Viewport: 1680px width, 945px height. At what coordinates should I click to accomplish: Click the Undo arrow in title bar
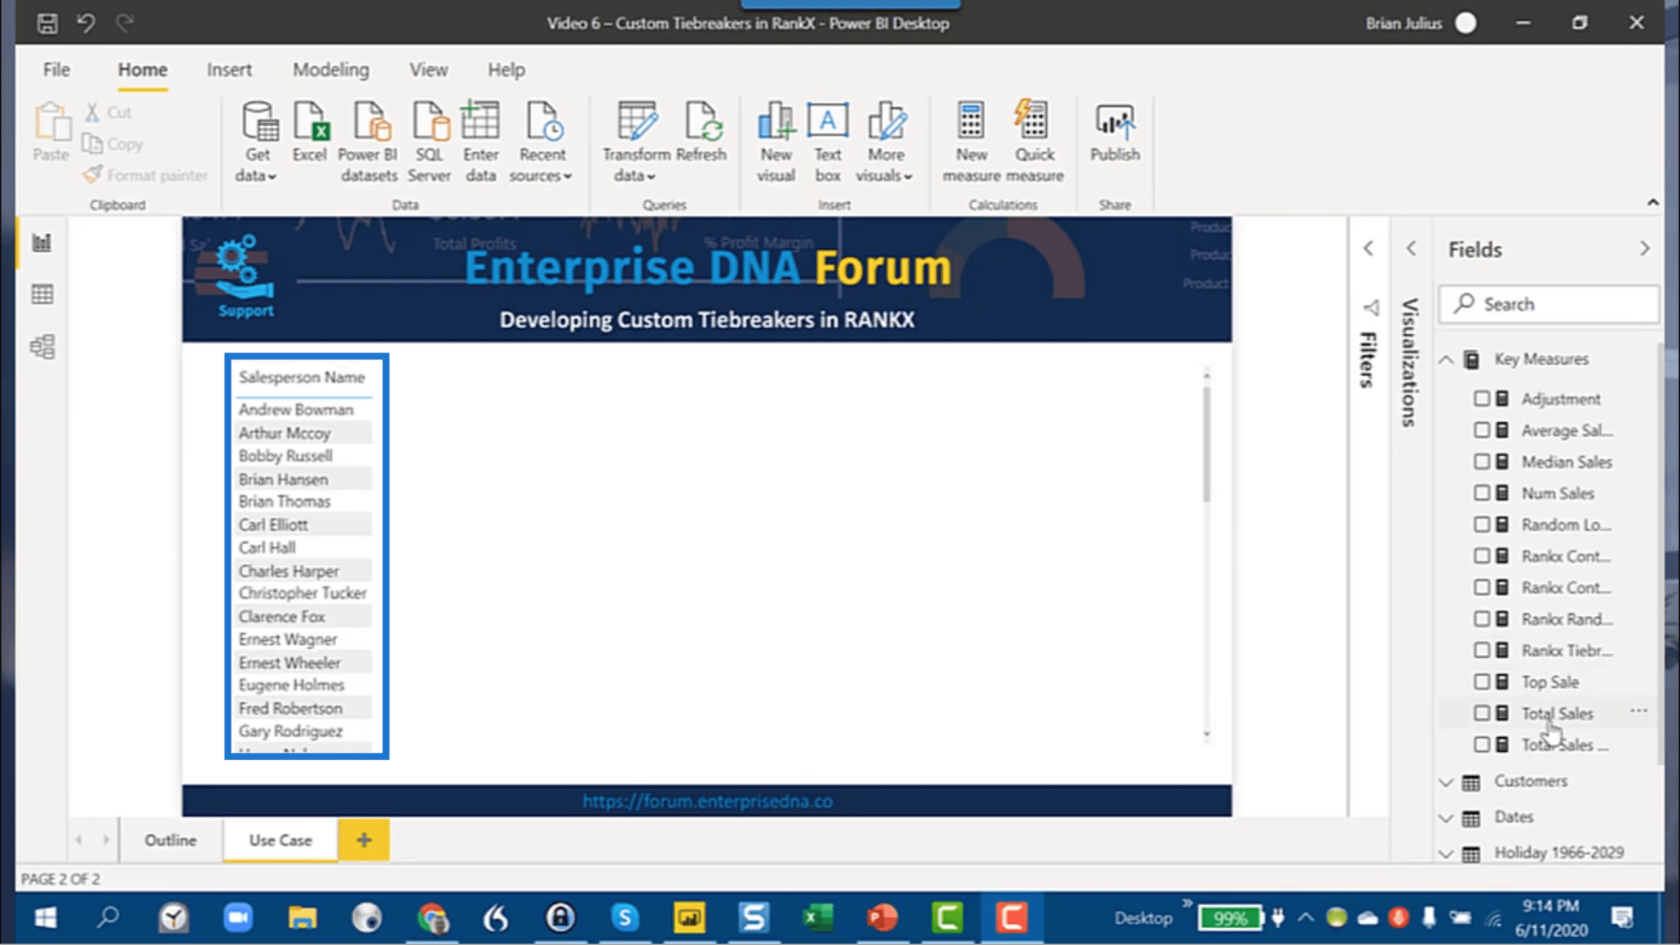point(86,23)
